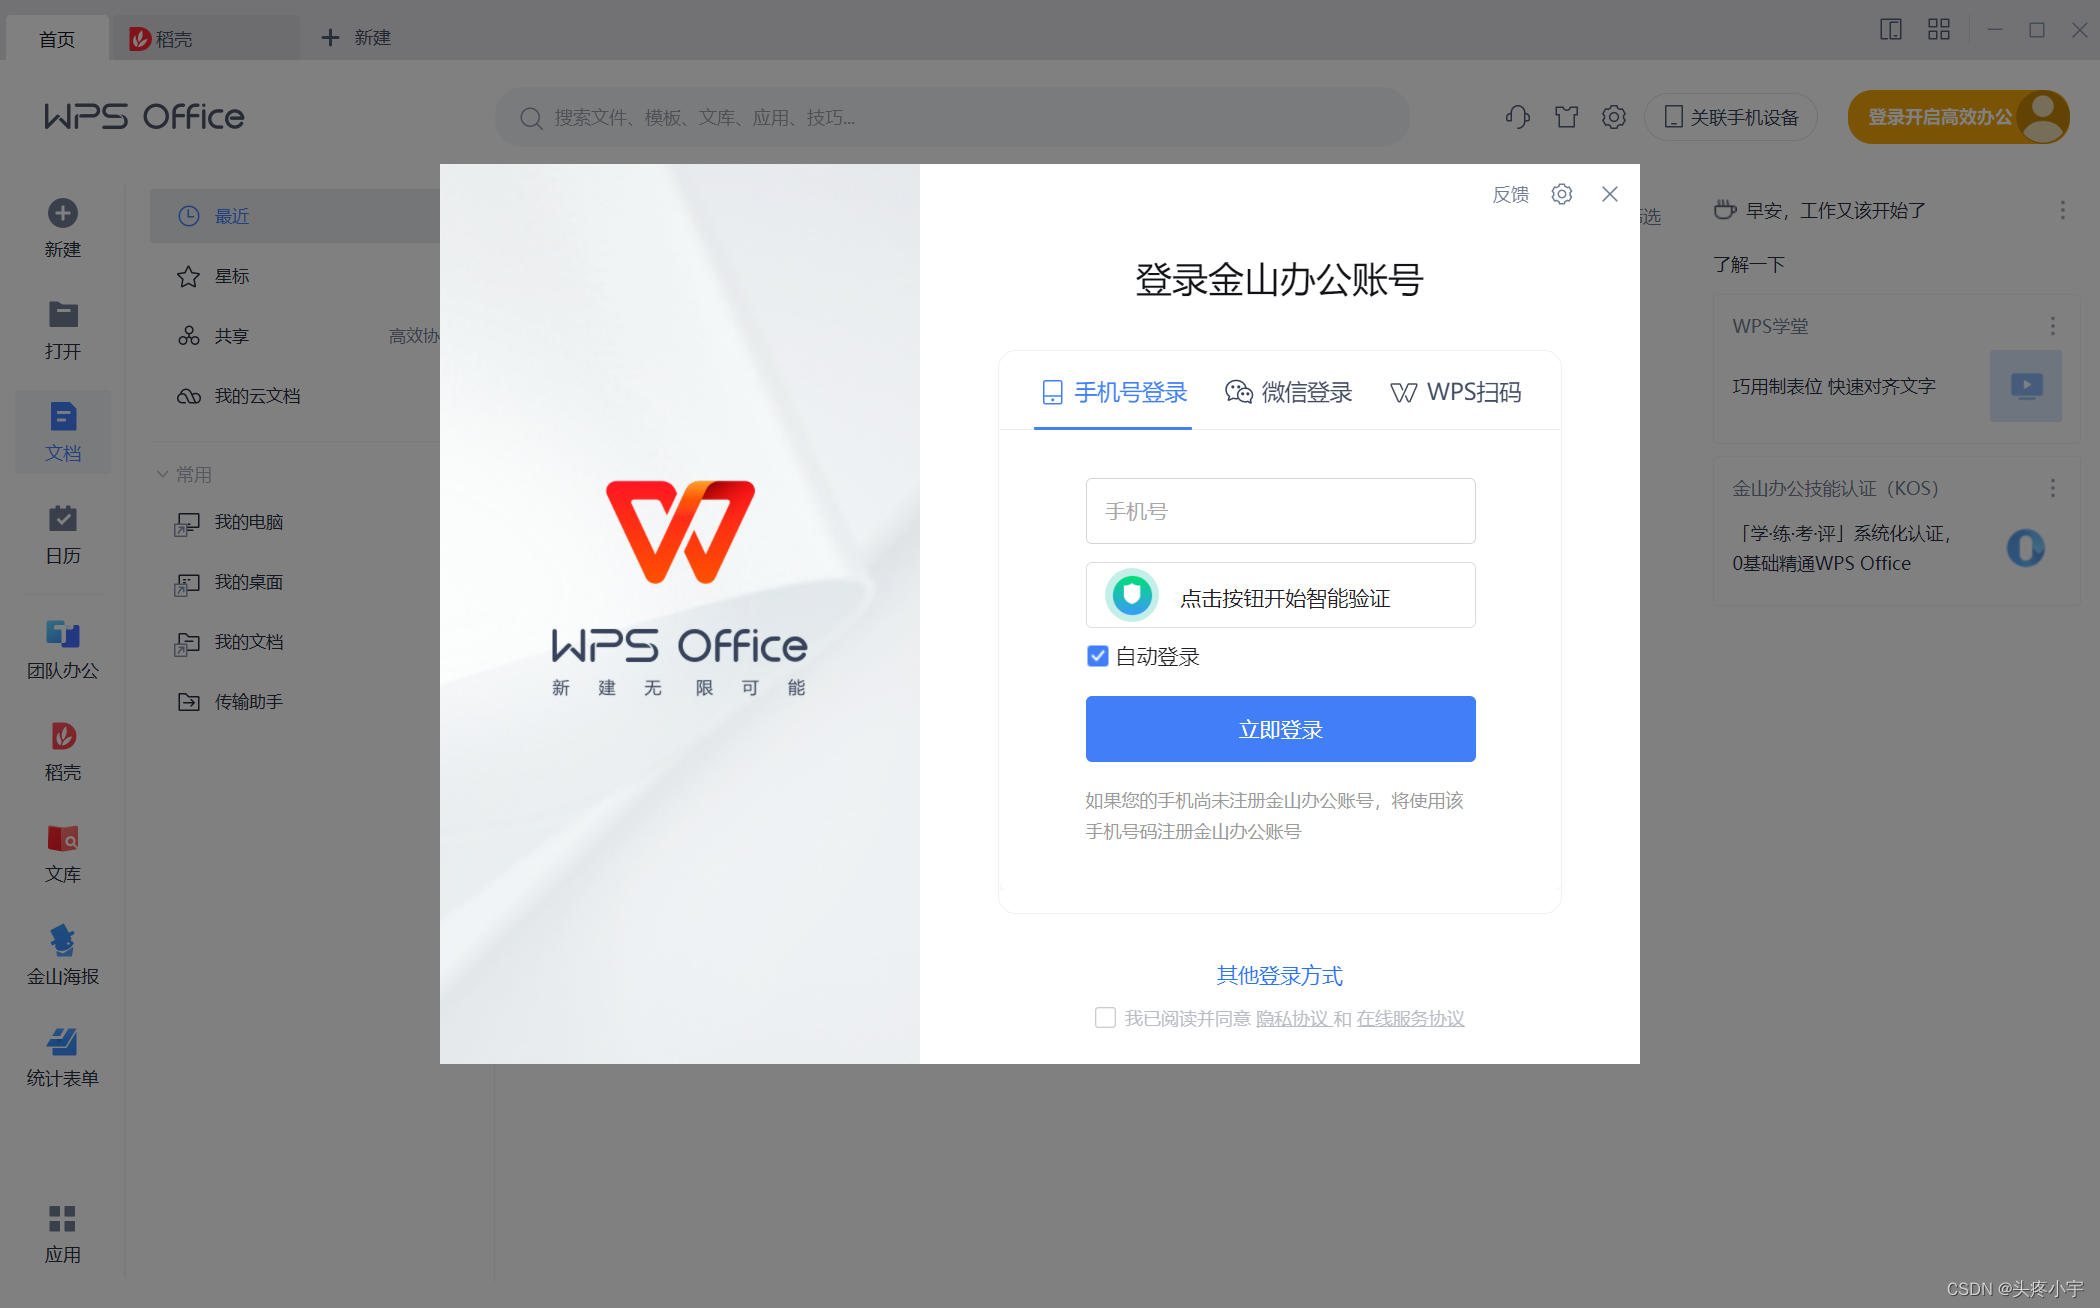
Task: Open the WPS学堂 card three-dot menu
Action: [x=2052, y=326]
